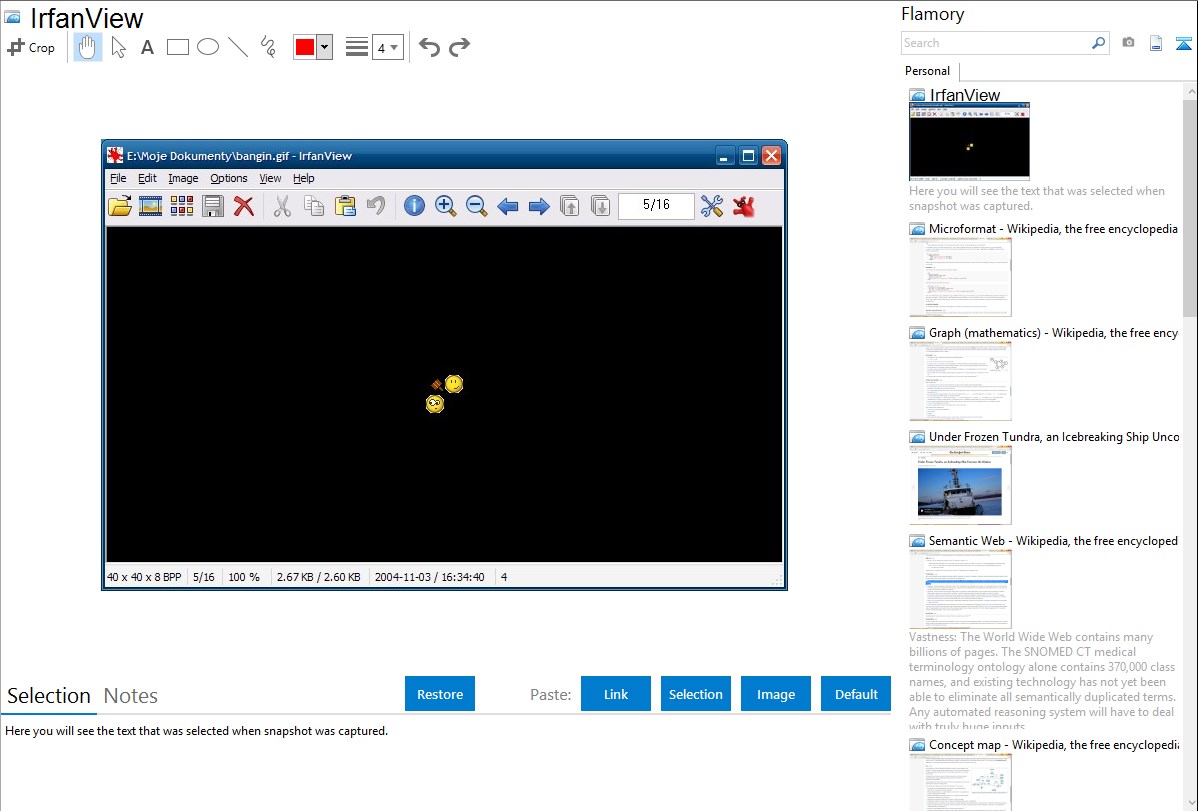This screenshot has width=1198, height=811.
Task: Pick the rectangle shape tool
Action: pyautogui.click(x=178, y=47)
